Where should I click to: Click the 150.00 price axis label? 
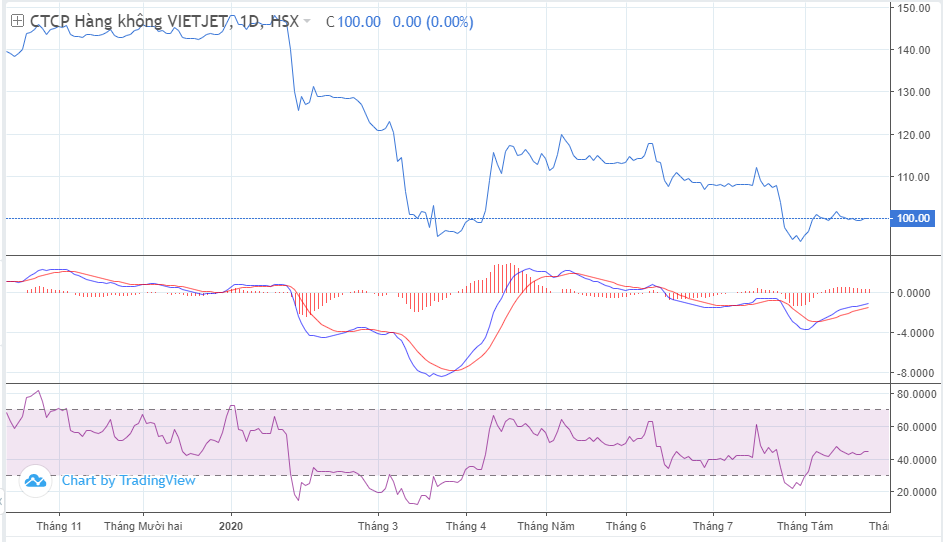pos(914,8)
